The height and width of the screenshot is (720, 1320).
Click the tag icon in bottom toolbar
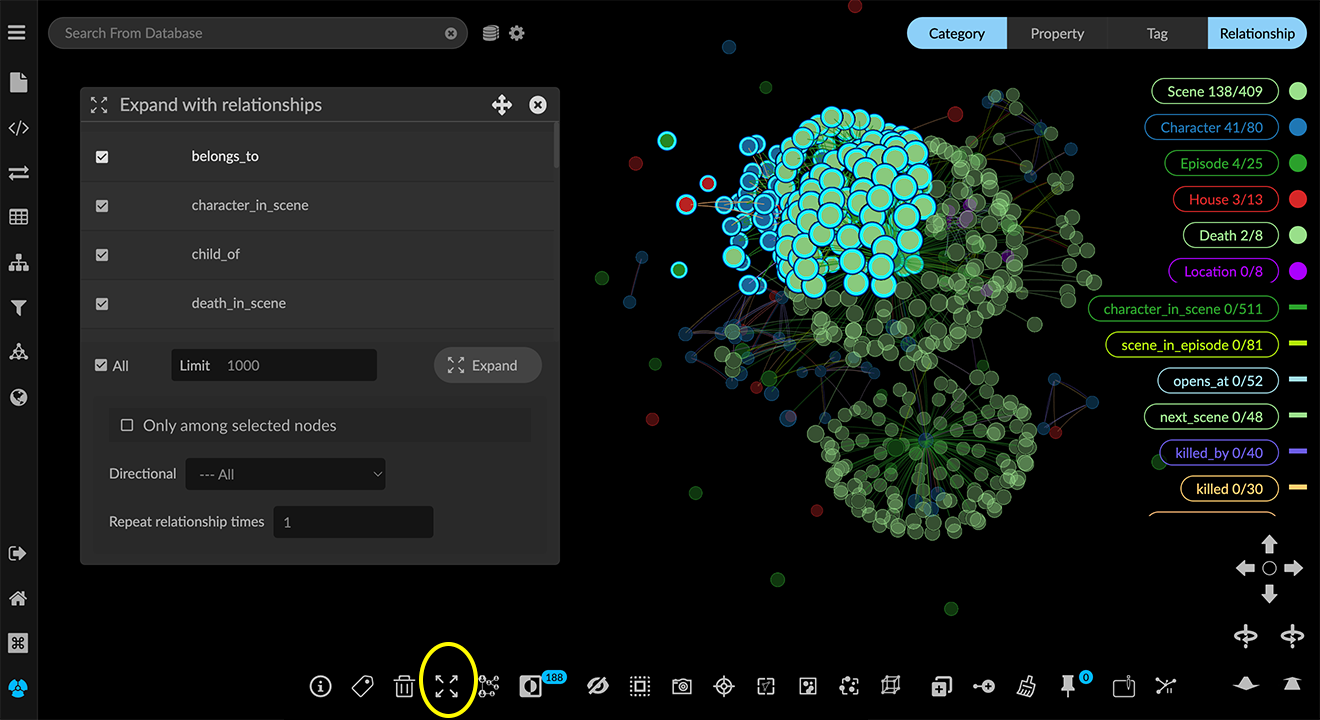[362, 686]
